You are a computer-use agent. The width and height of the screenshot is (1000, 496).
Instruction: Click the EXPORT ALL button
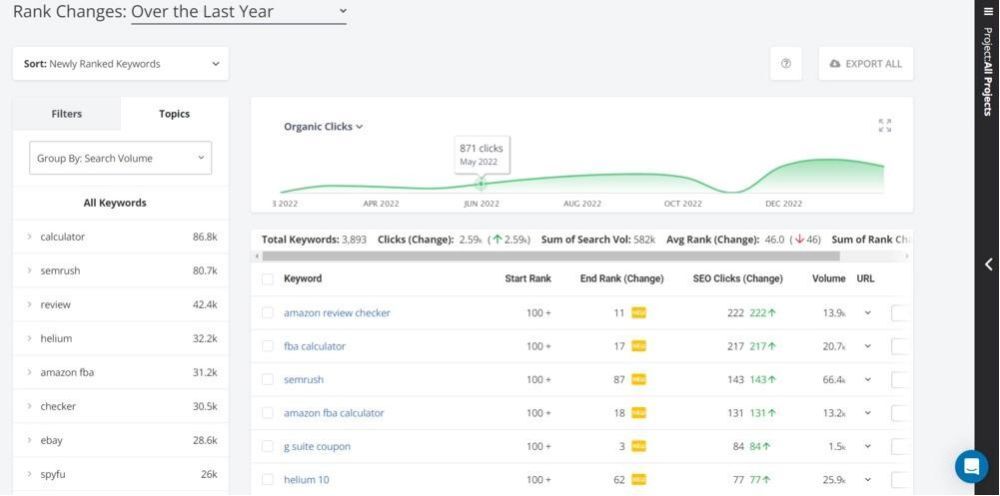pyautogui.click(x=865, y=64)
